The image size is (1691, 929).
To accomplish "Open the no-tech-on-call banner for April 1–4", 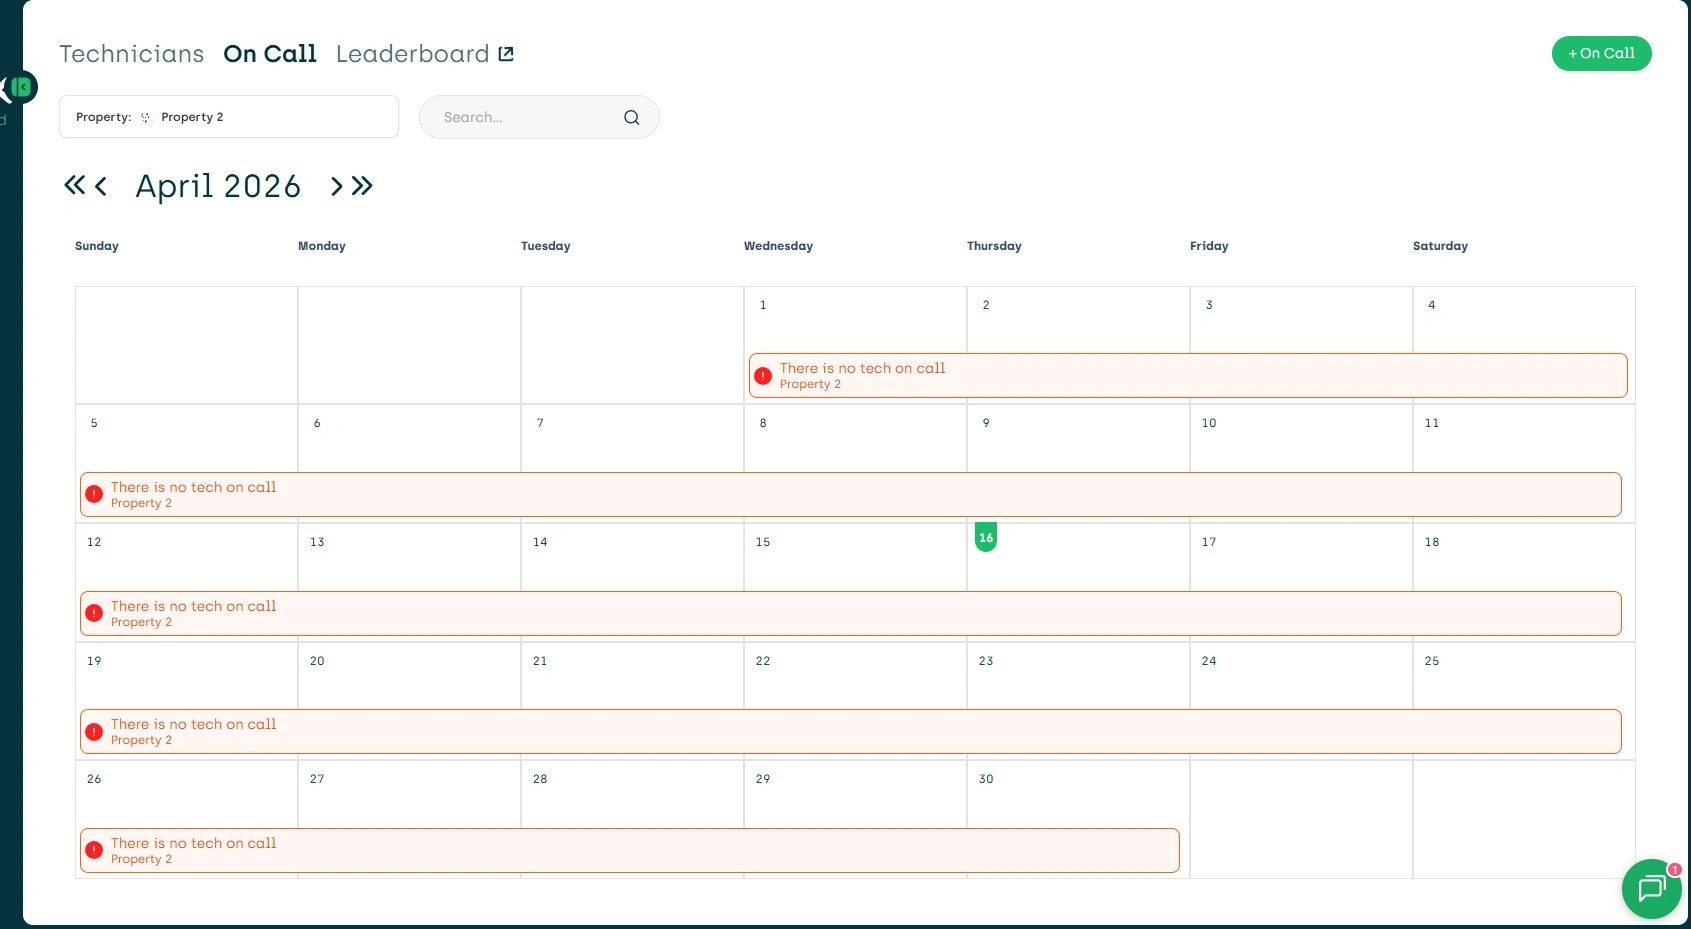I will 1188,375.
